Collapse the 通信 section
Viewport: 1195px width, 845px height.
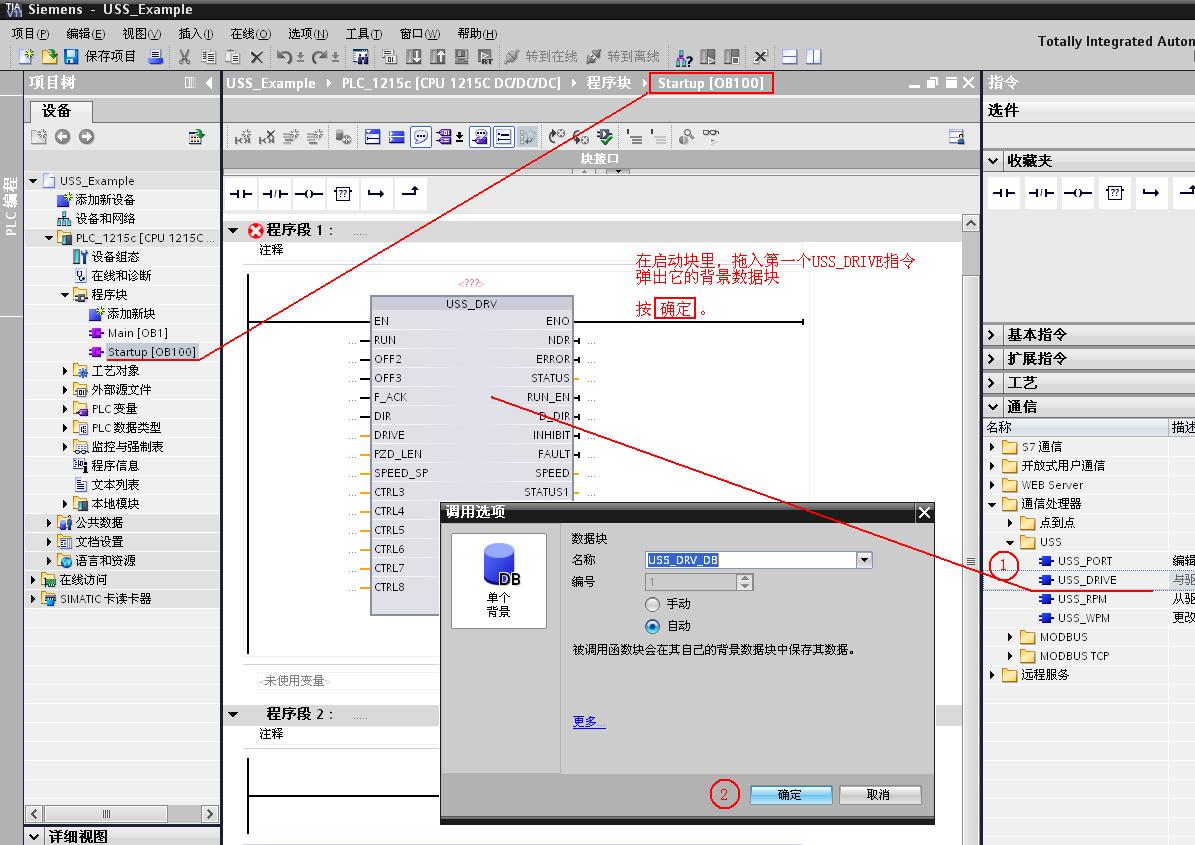(x=993, y=407)
